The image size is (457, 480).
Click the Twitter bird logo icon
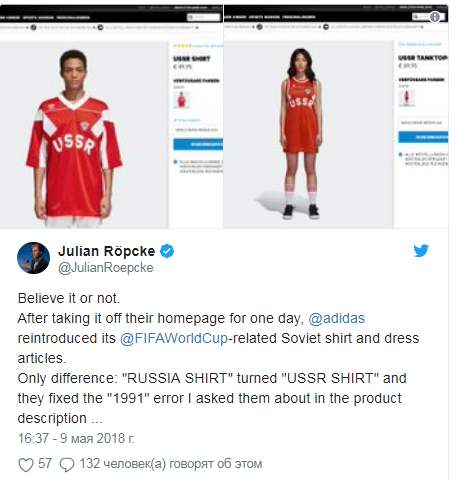421,251
